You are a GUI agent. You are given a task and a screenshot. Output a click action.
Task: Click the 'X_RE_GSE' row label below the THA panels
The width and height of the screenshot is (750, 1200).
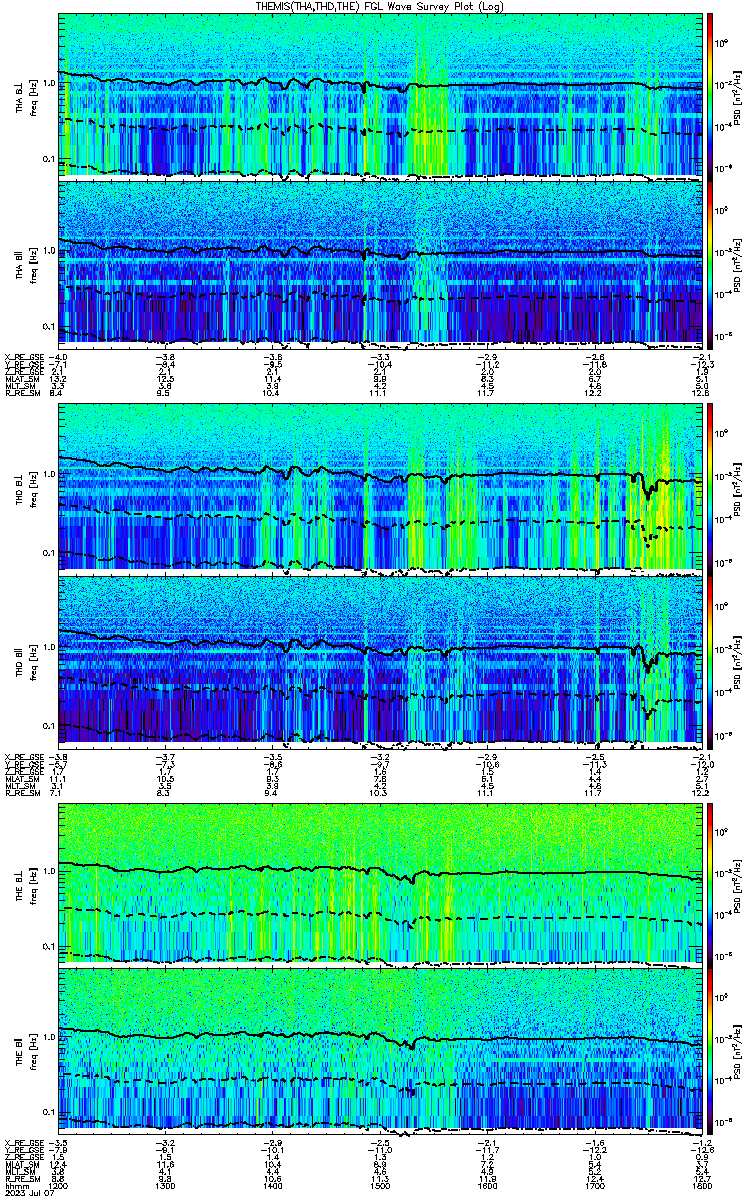(x=23, y=357)
